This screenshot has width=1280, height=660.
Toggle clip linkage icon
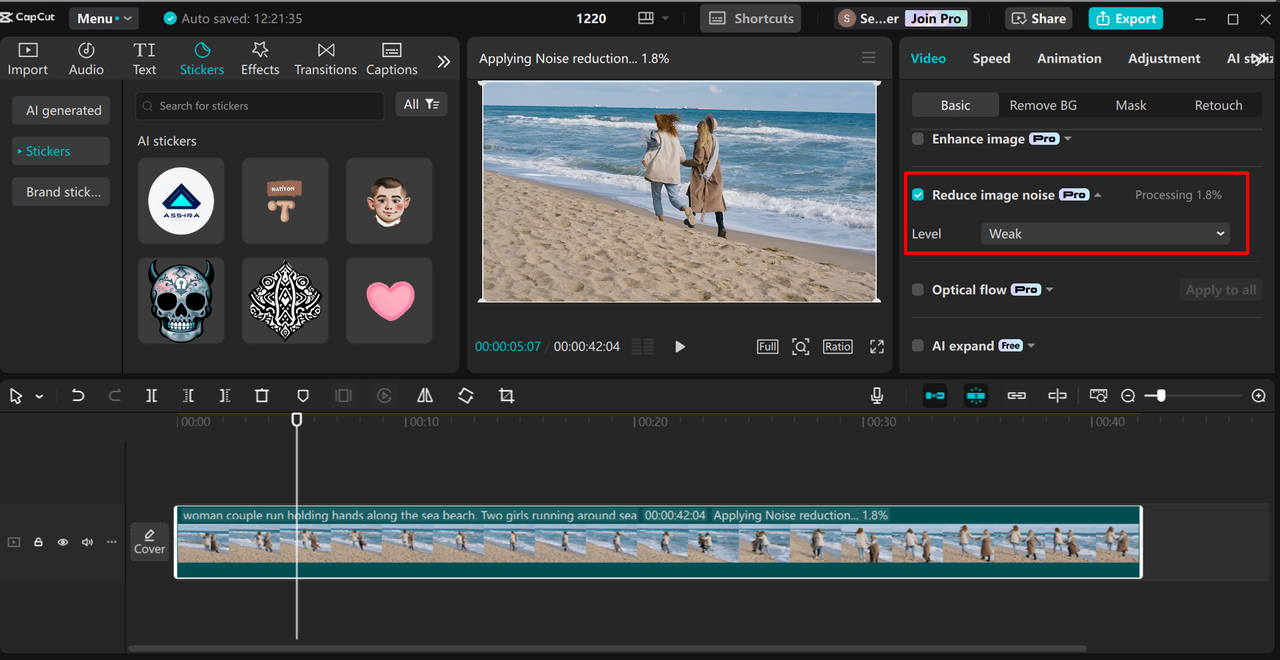pyautogui.click(x=1017, y=396)
